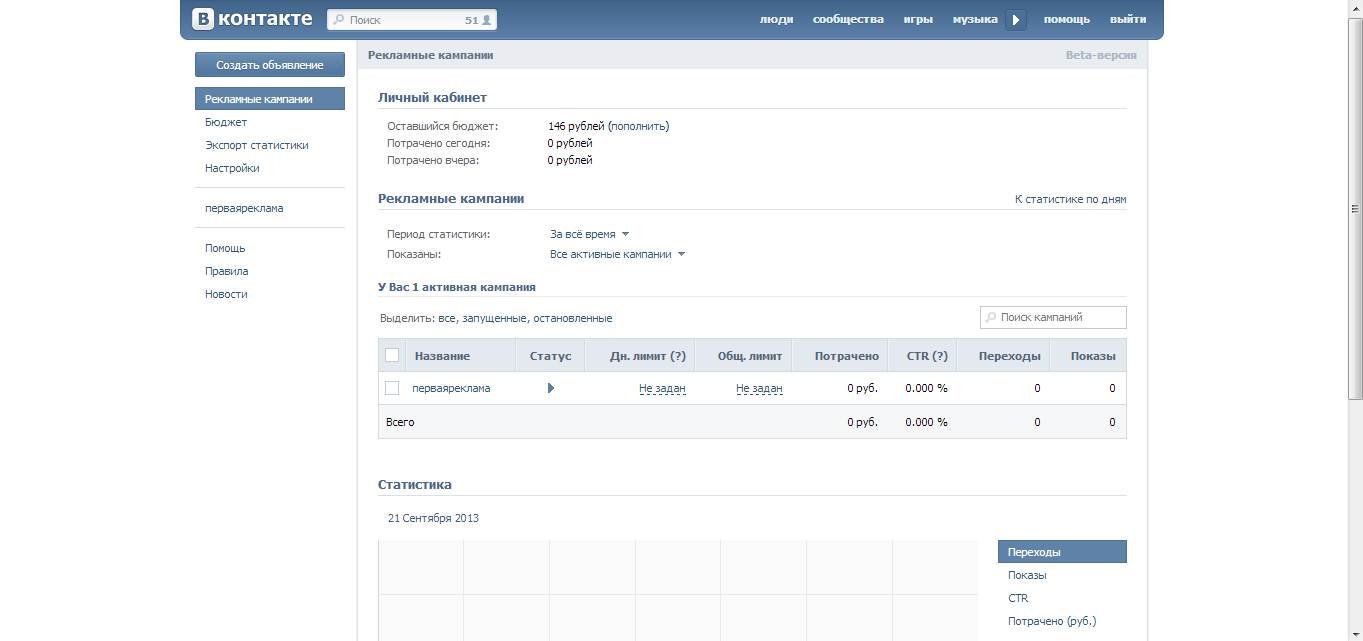1363x641 pixels.
Task: Click the magnifier icon in campaign search
Action: point(991,317)
